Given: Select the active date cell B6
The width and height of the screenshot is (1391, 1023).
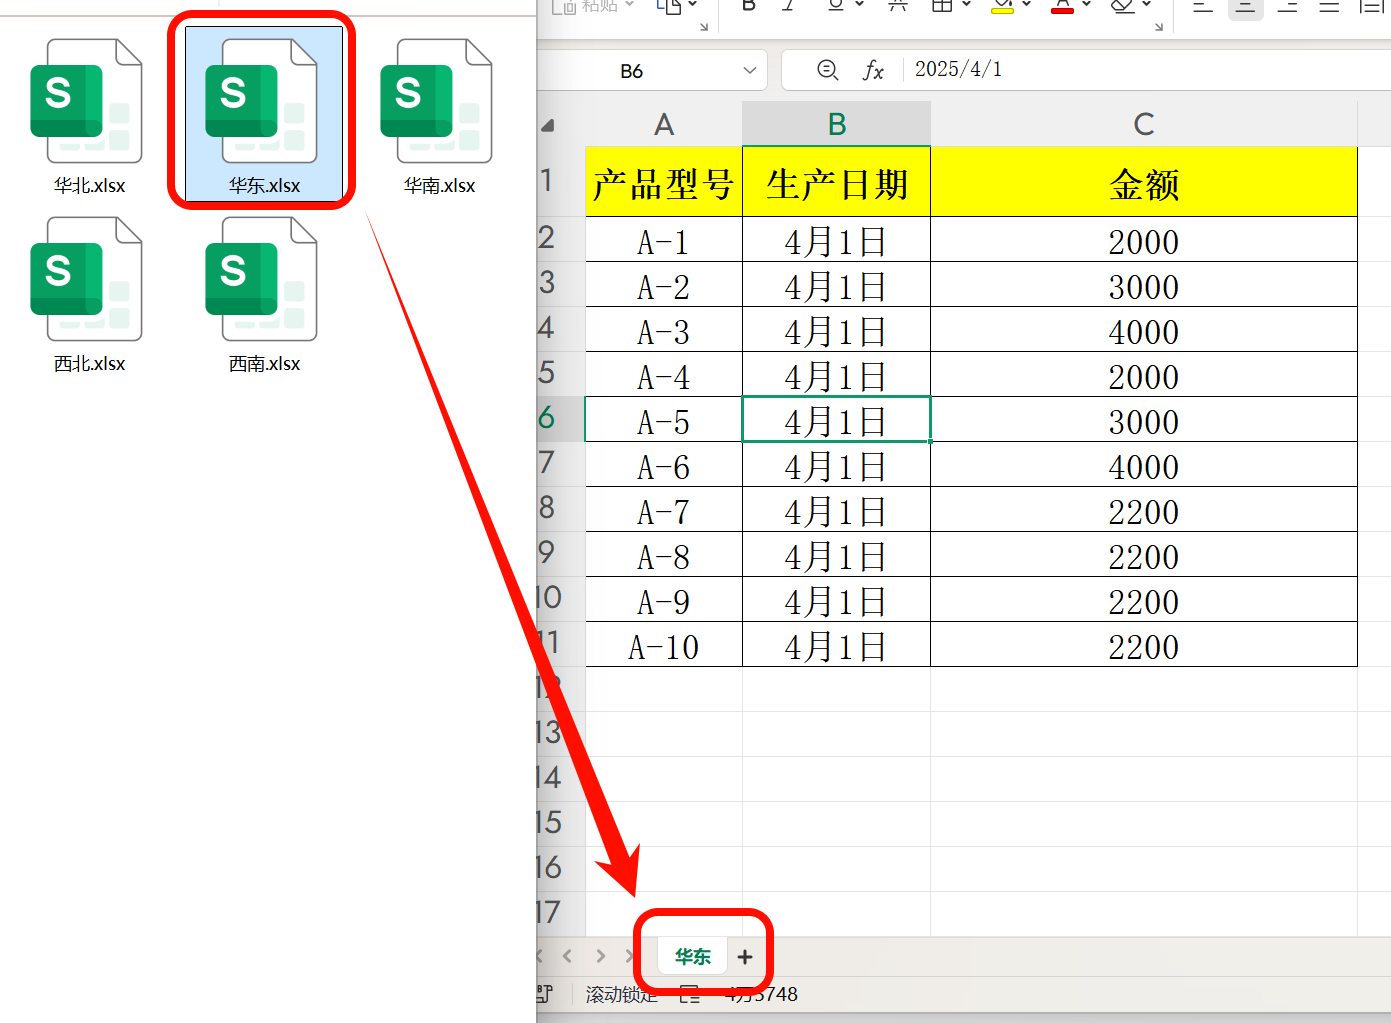Looking at the screenshot, I should click(x=837, y=420).
